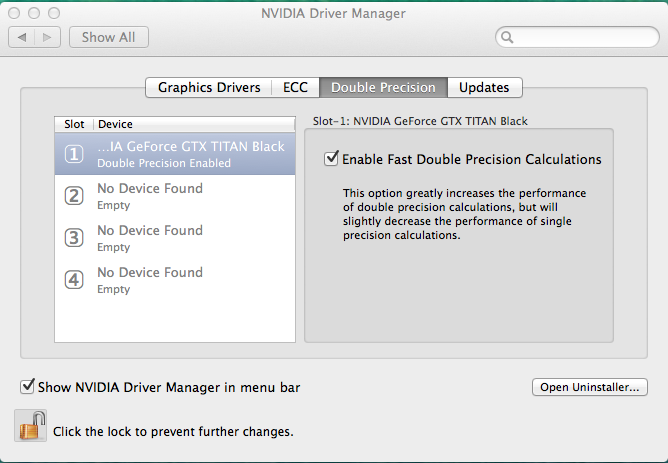668x463 pixels.
Task: Select the GeForce GTX TITAN Black device row
Action: 190,154
